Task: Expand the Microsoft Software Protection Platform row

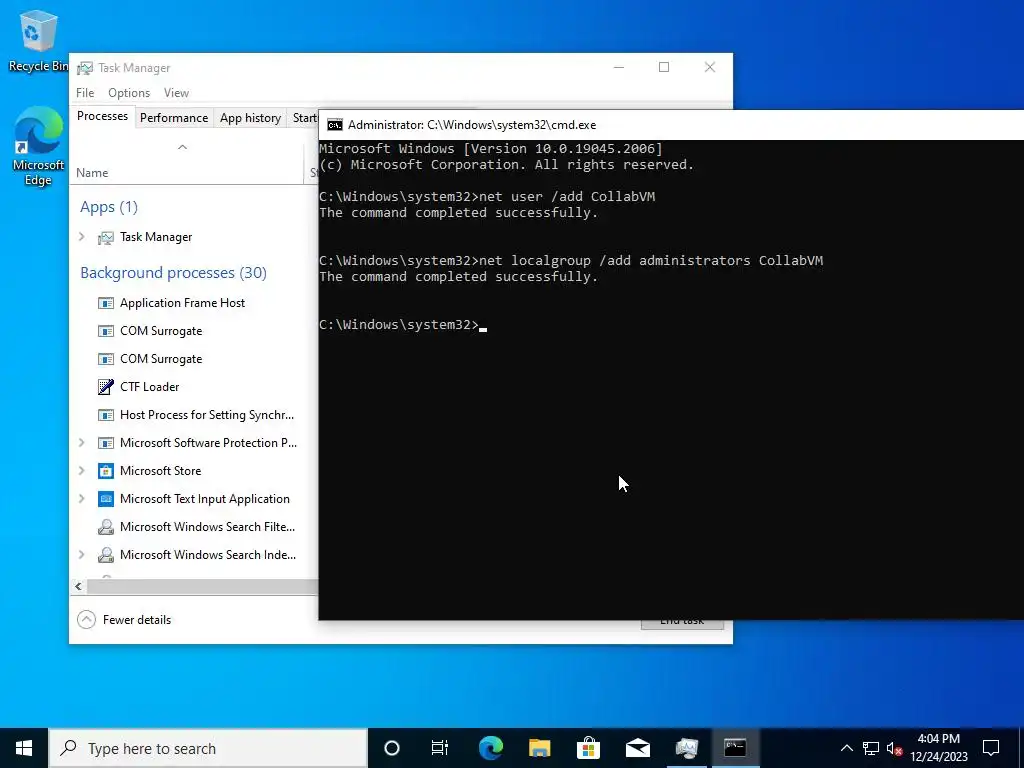Action: [82, 443]
